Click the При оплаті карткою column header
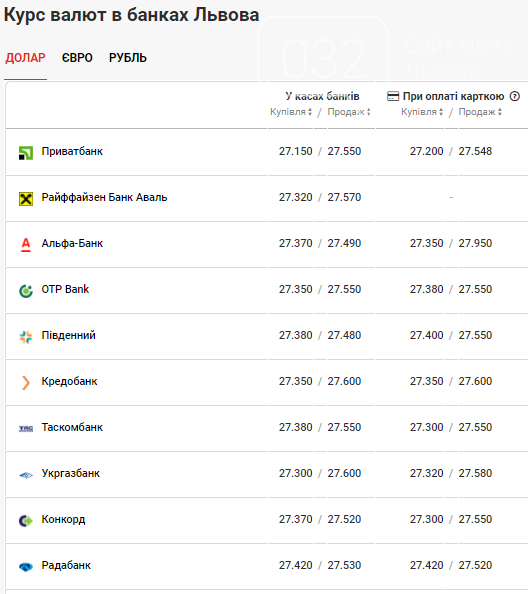Screen dimensions: 528x594 pos(453,96)
